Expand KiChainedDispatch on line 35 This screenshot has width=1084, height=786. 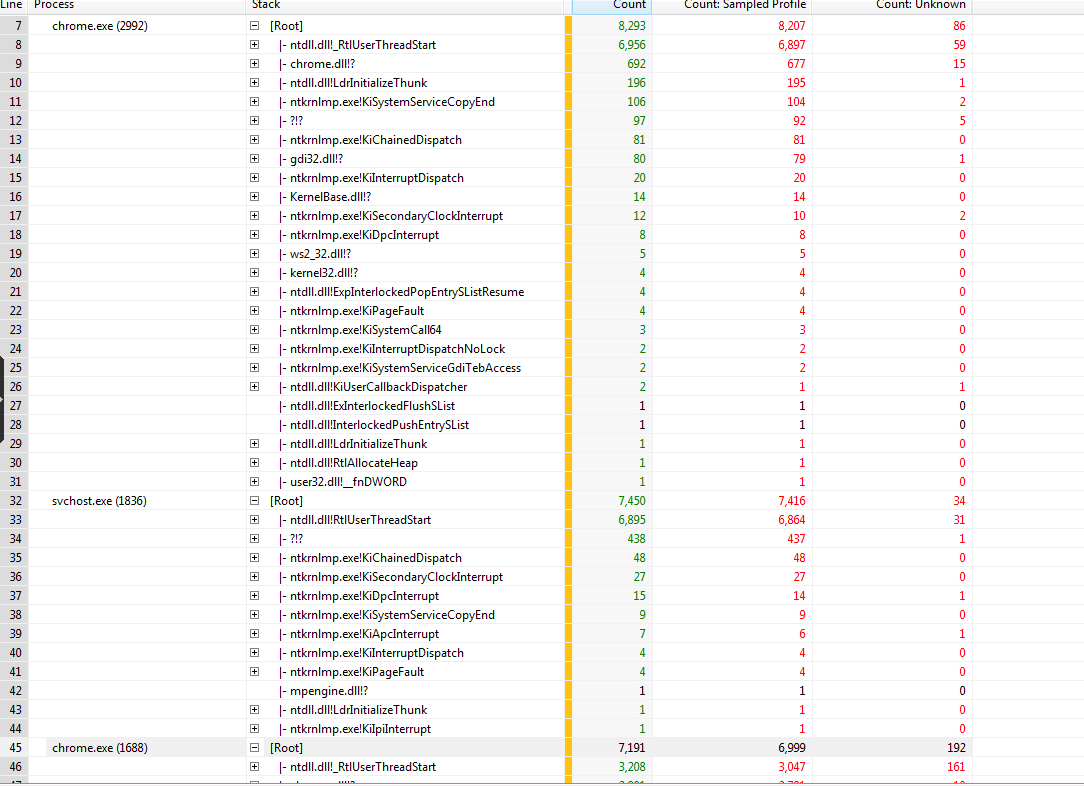click(x=254, y=558)
